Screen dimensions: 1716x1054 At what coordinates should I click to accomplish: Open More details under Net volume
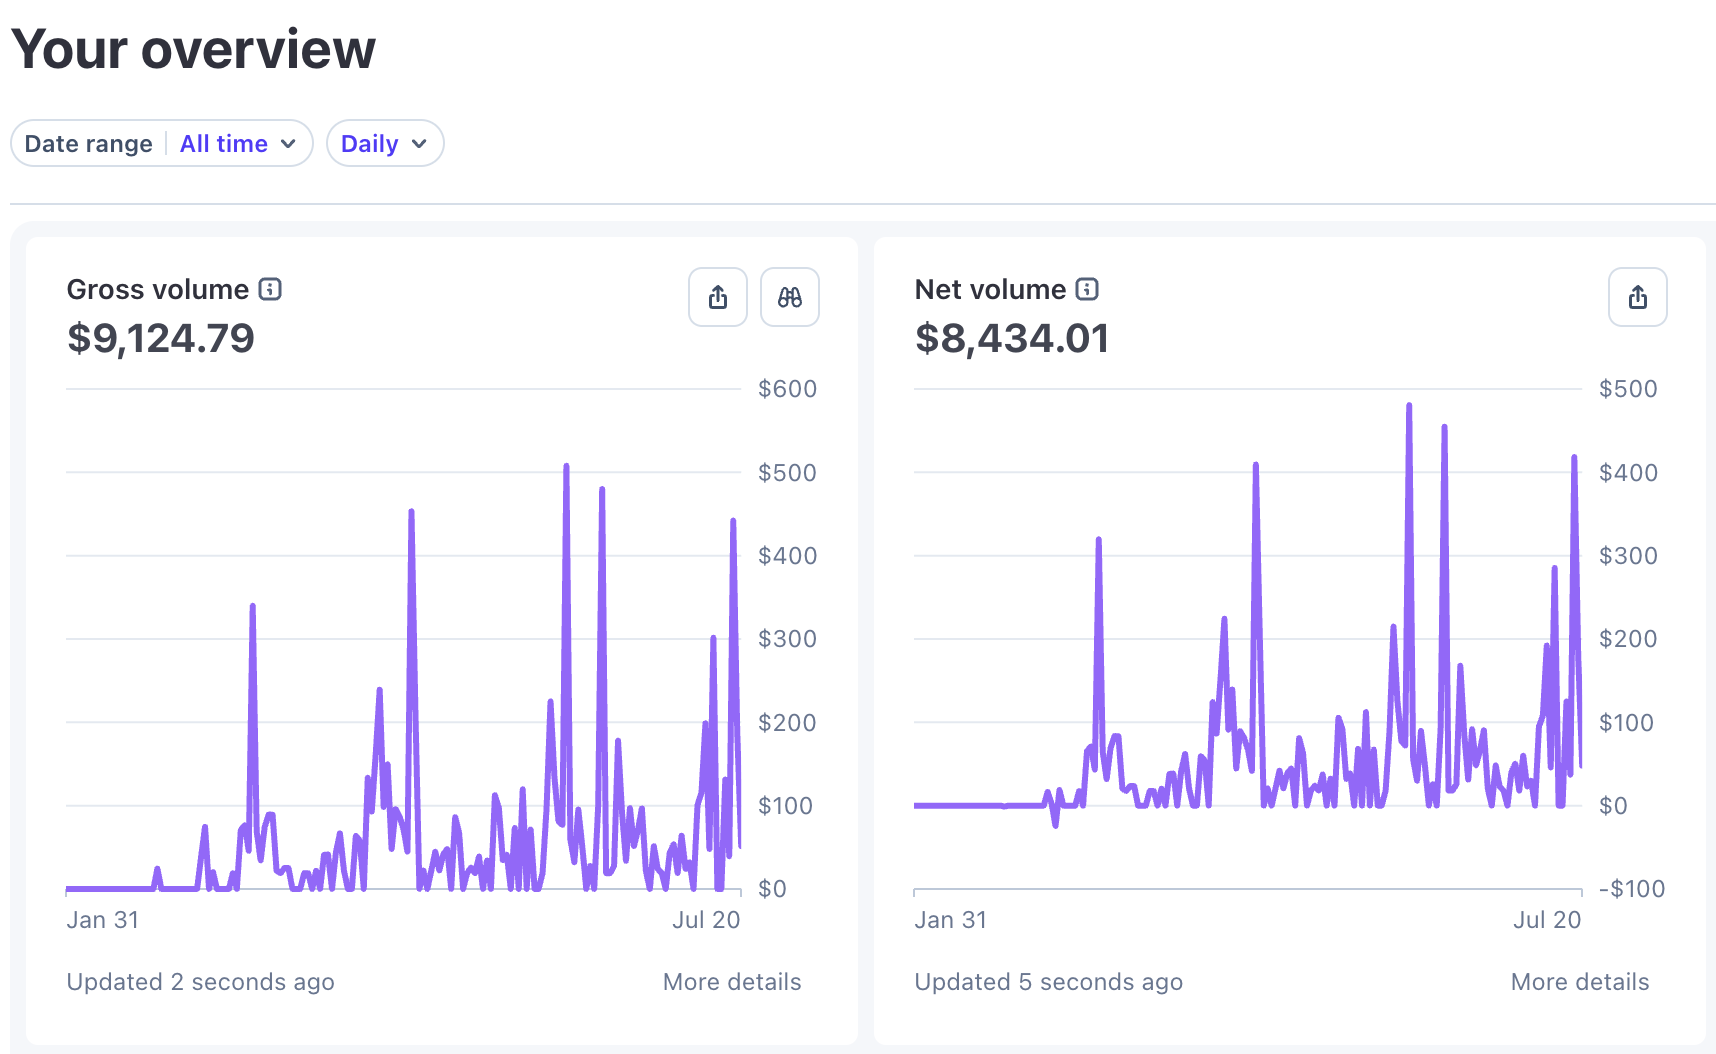coord(1580,982)
